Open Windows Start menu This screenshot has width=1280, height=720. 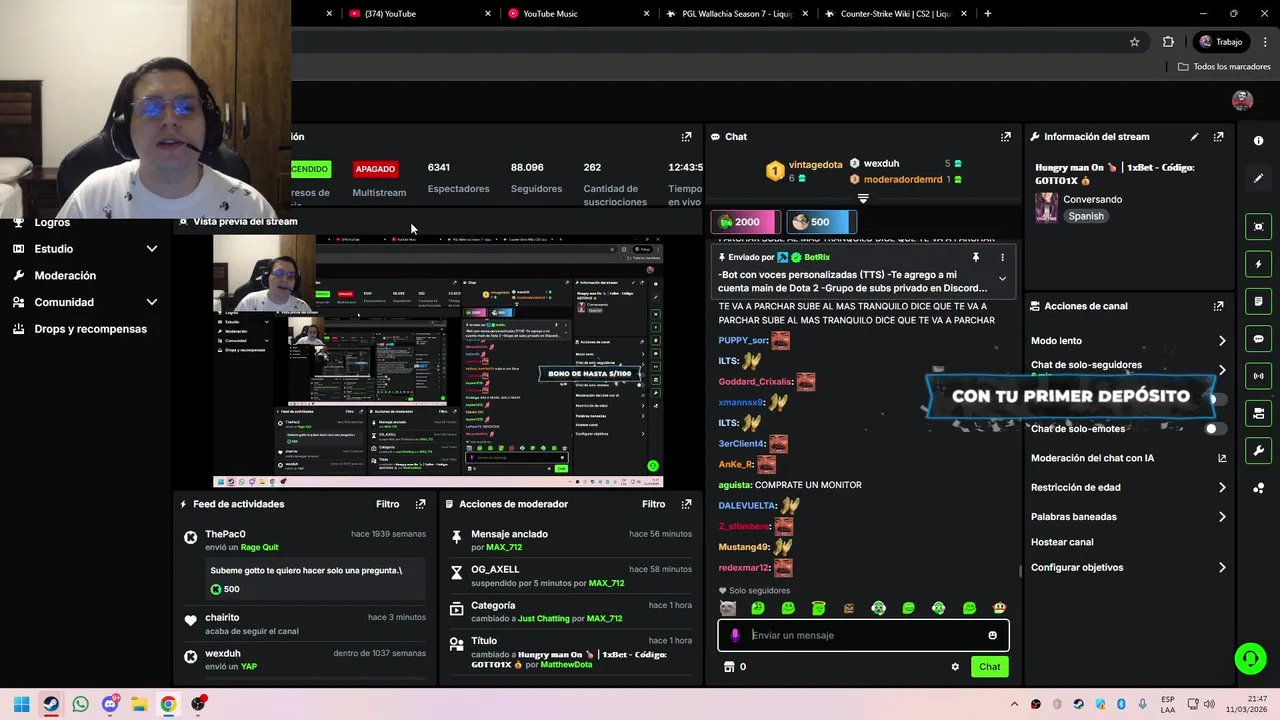tap(21, 704)
